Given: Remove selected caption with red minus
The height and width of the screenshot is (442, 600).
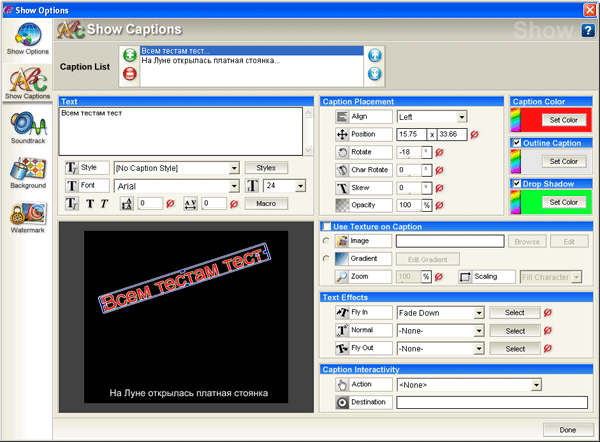Looking at the screenshot, I should point(130,73).
